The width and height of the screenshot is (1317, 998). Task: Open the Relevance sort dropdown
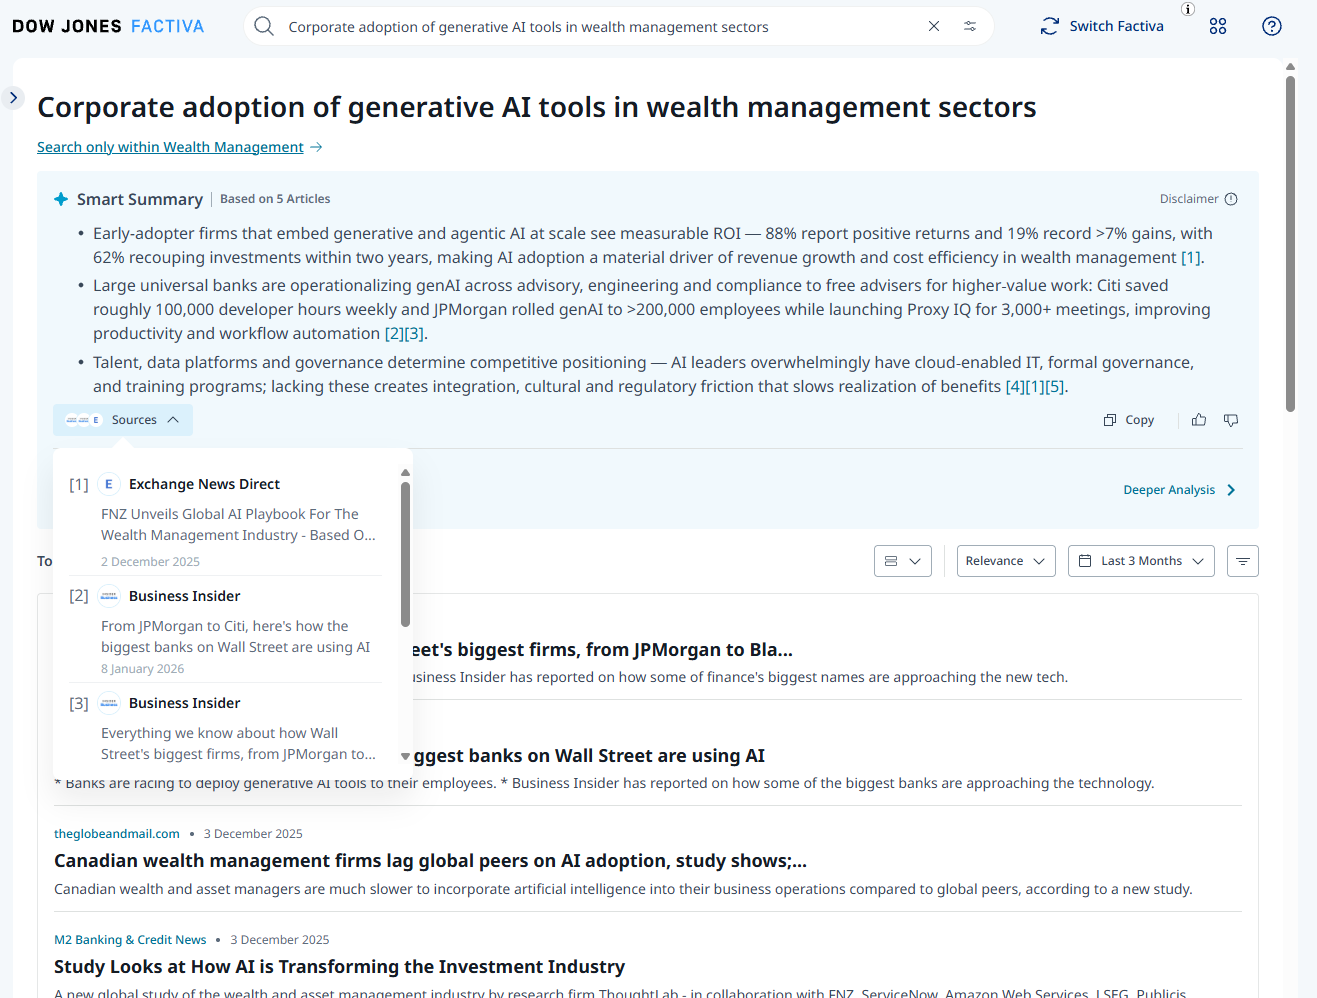[1005, 561]
